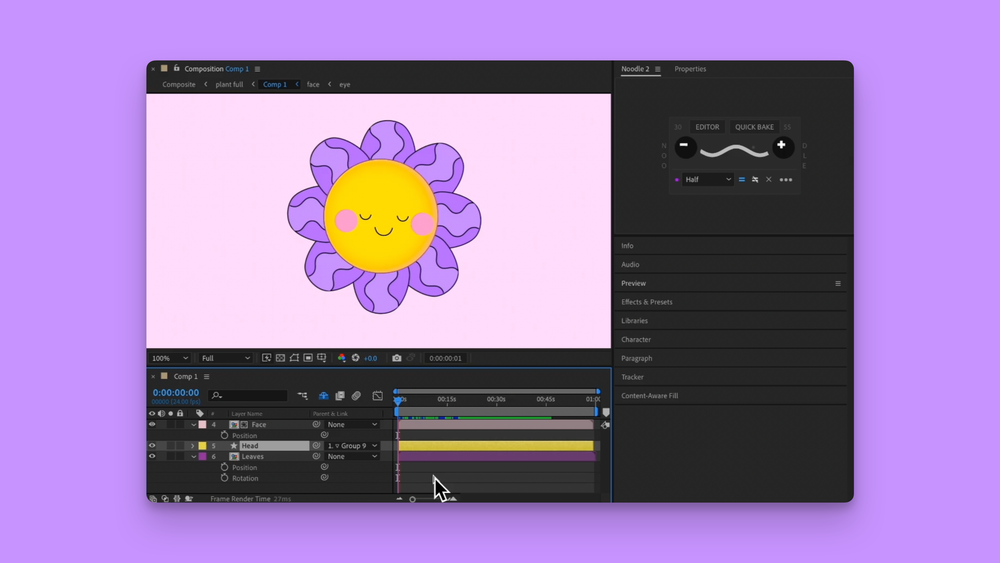1000x563 pixels.
Task: Toggle visibility of the Head layer
Action: pyautogui.click(x=153, y=446)
